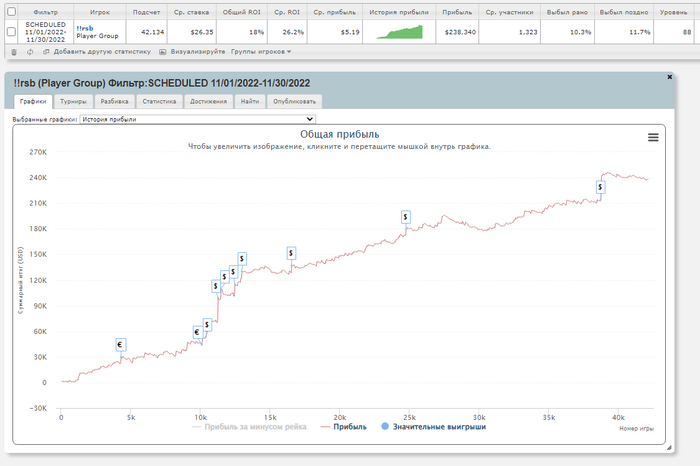700x466 pixels.
Task: Sort by Прибыль column header
Action: click(x=457, y=12)
